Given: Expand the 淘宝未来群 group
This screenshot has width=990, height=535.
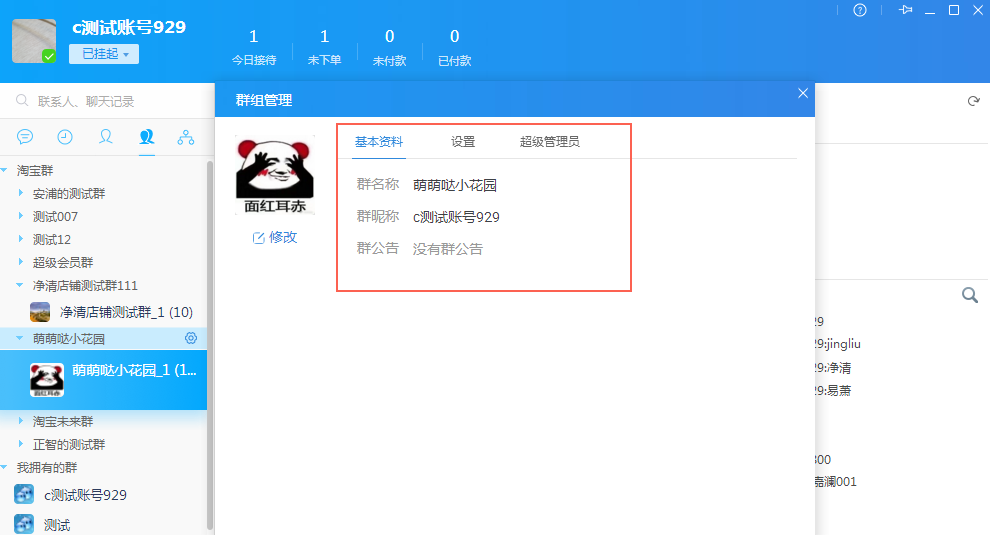Looking at the screenshot, I should [x=21, y=421].
